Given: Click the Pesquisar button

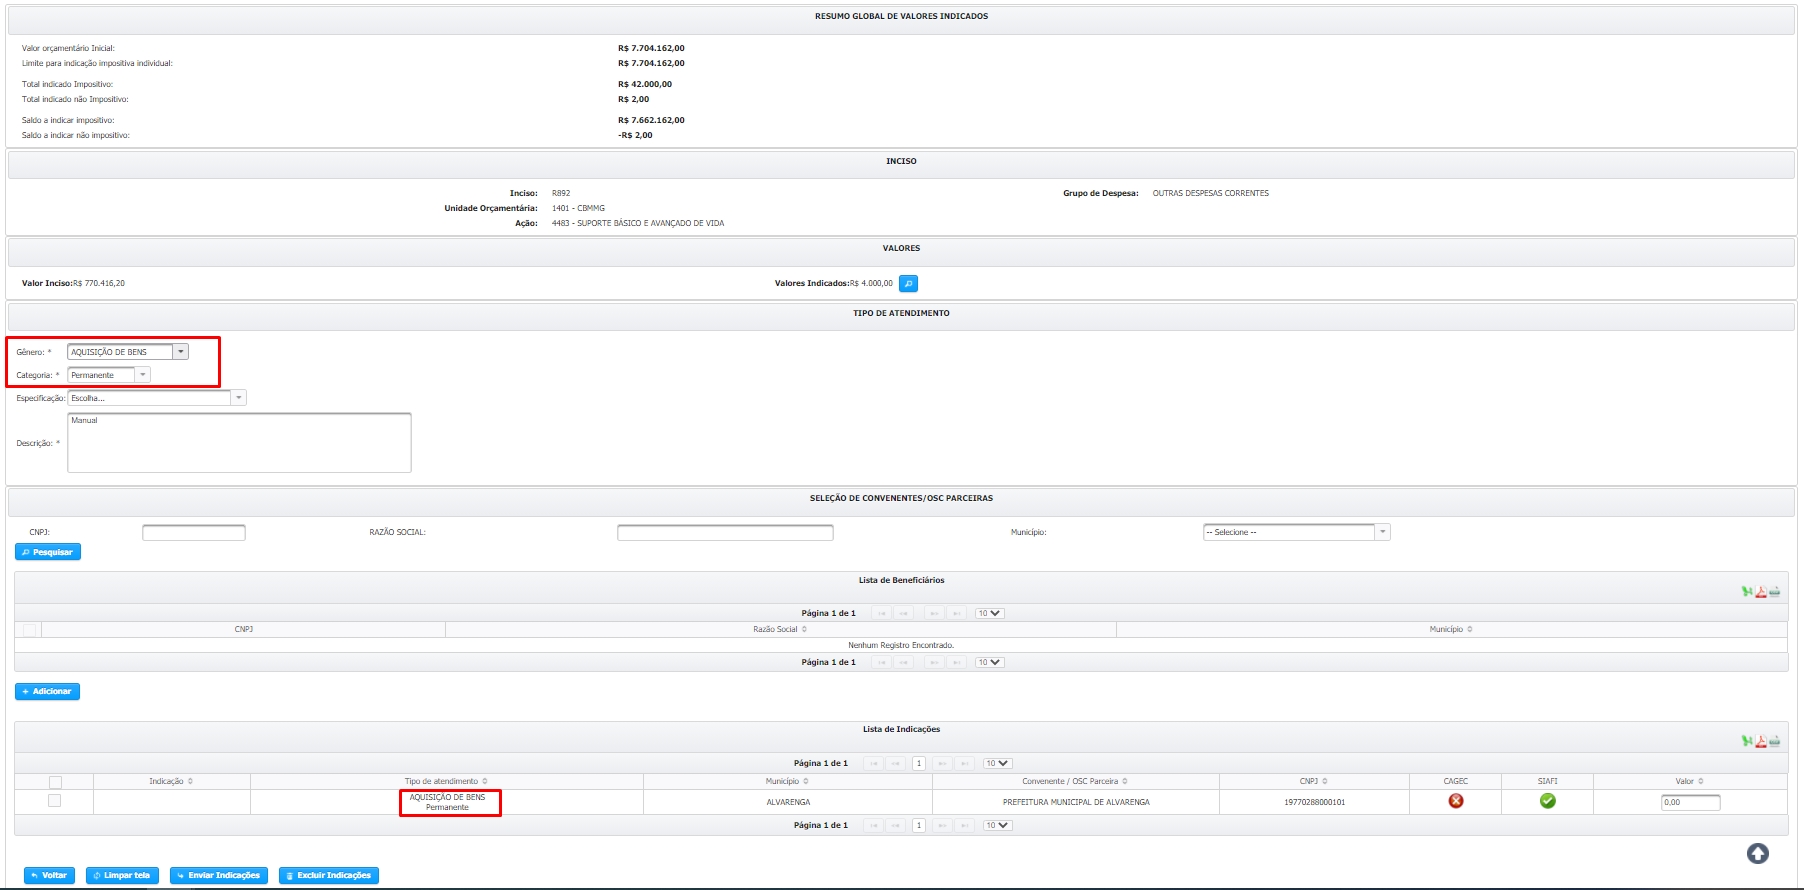Looking at the screenshot, I should coord(48,552).
